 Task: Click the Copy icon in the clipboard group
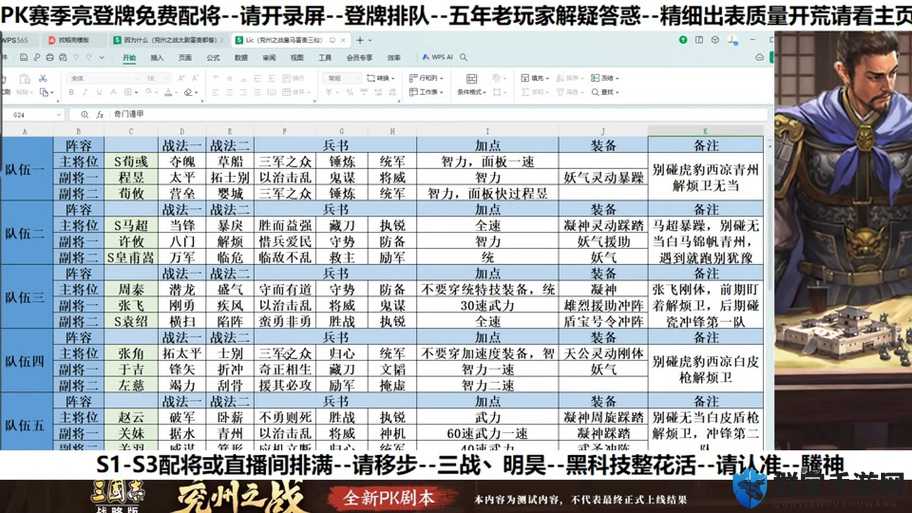click(x=43, y=92)
